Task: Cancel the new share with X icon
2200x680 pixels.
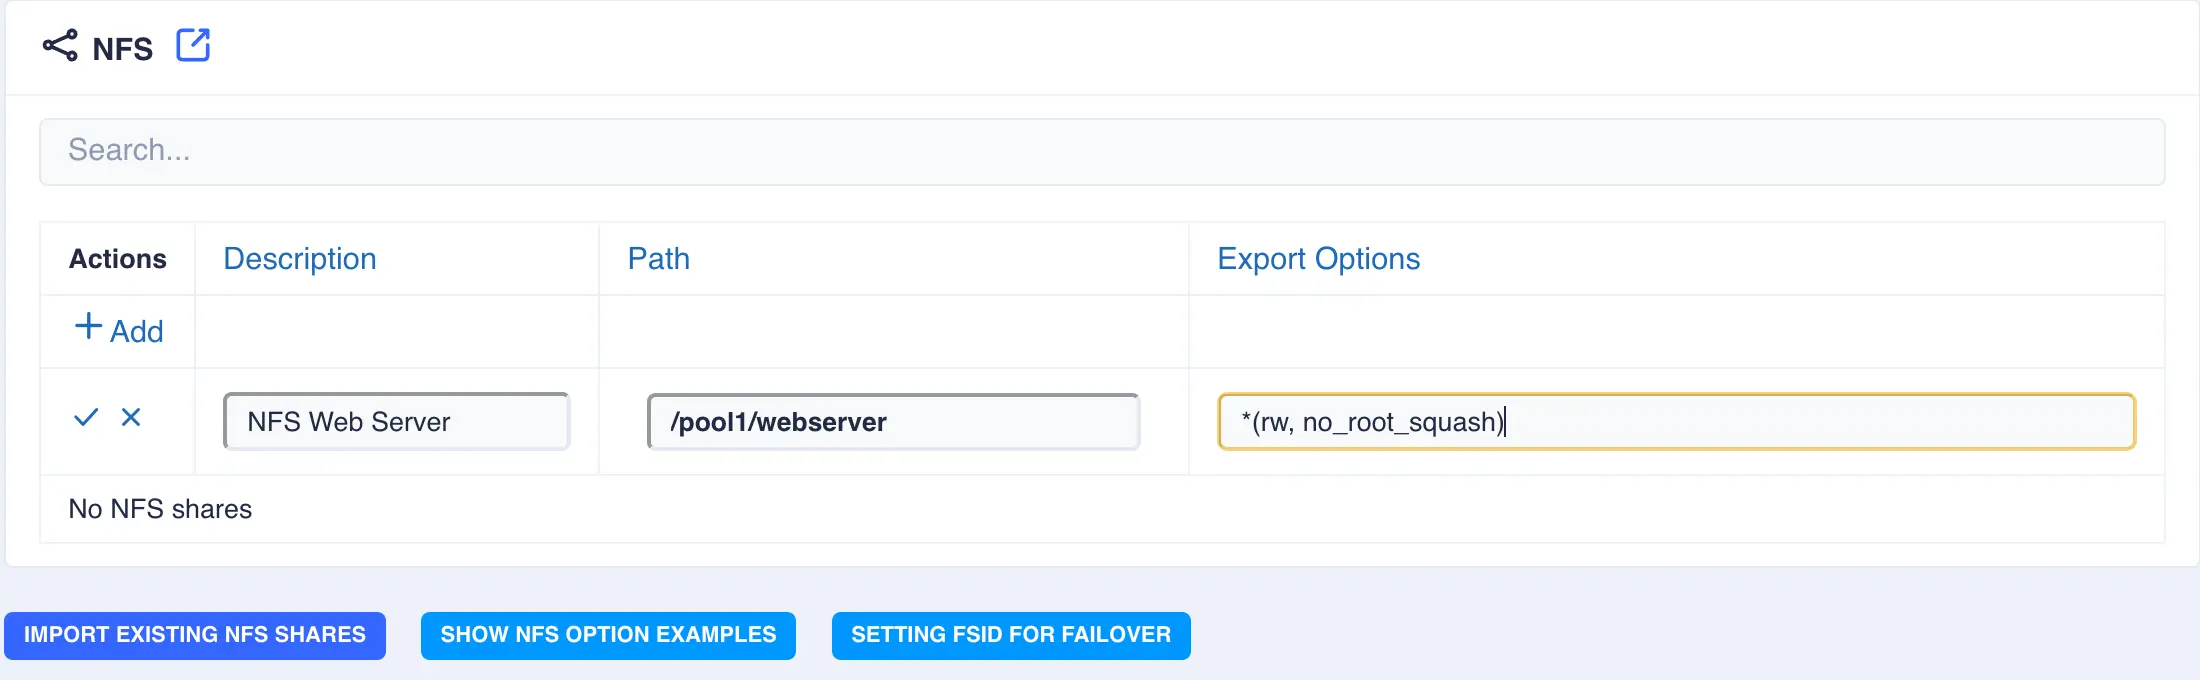Action: click(x=131, y=417)
